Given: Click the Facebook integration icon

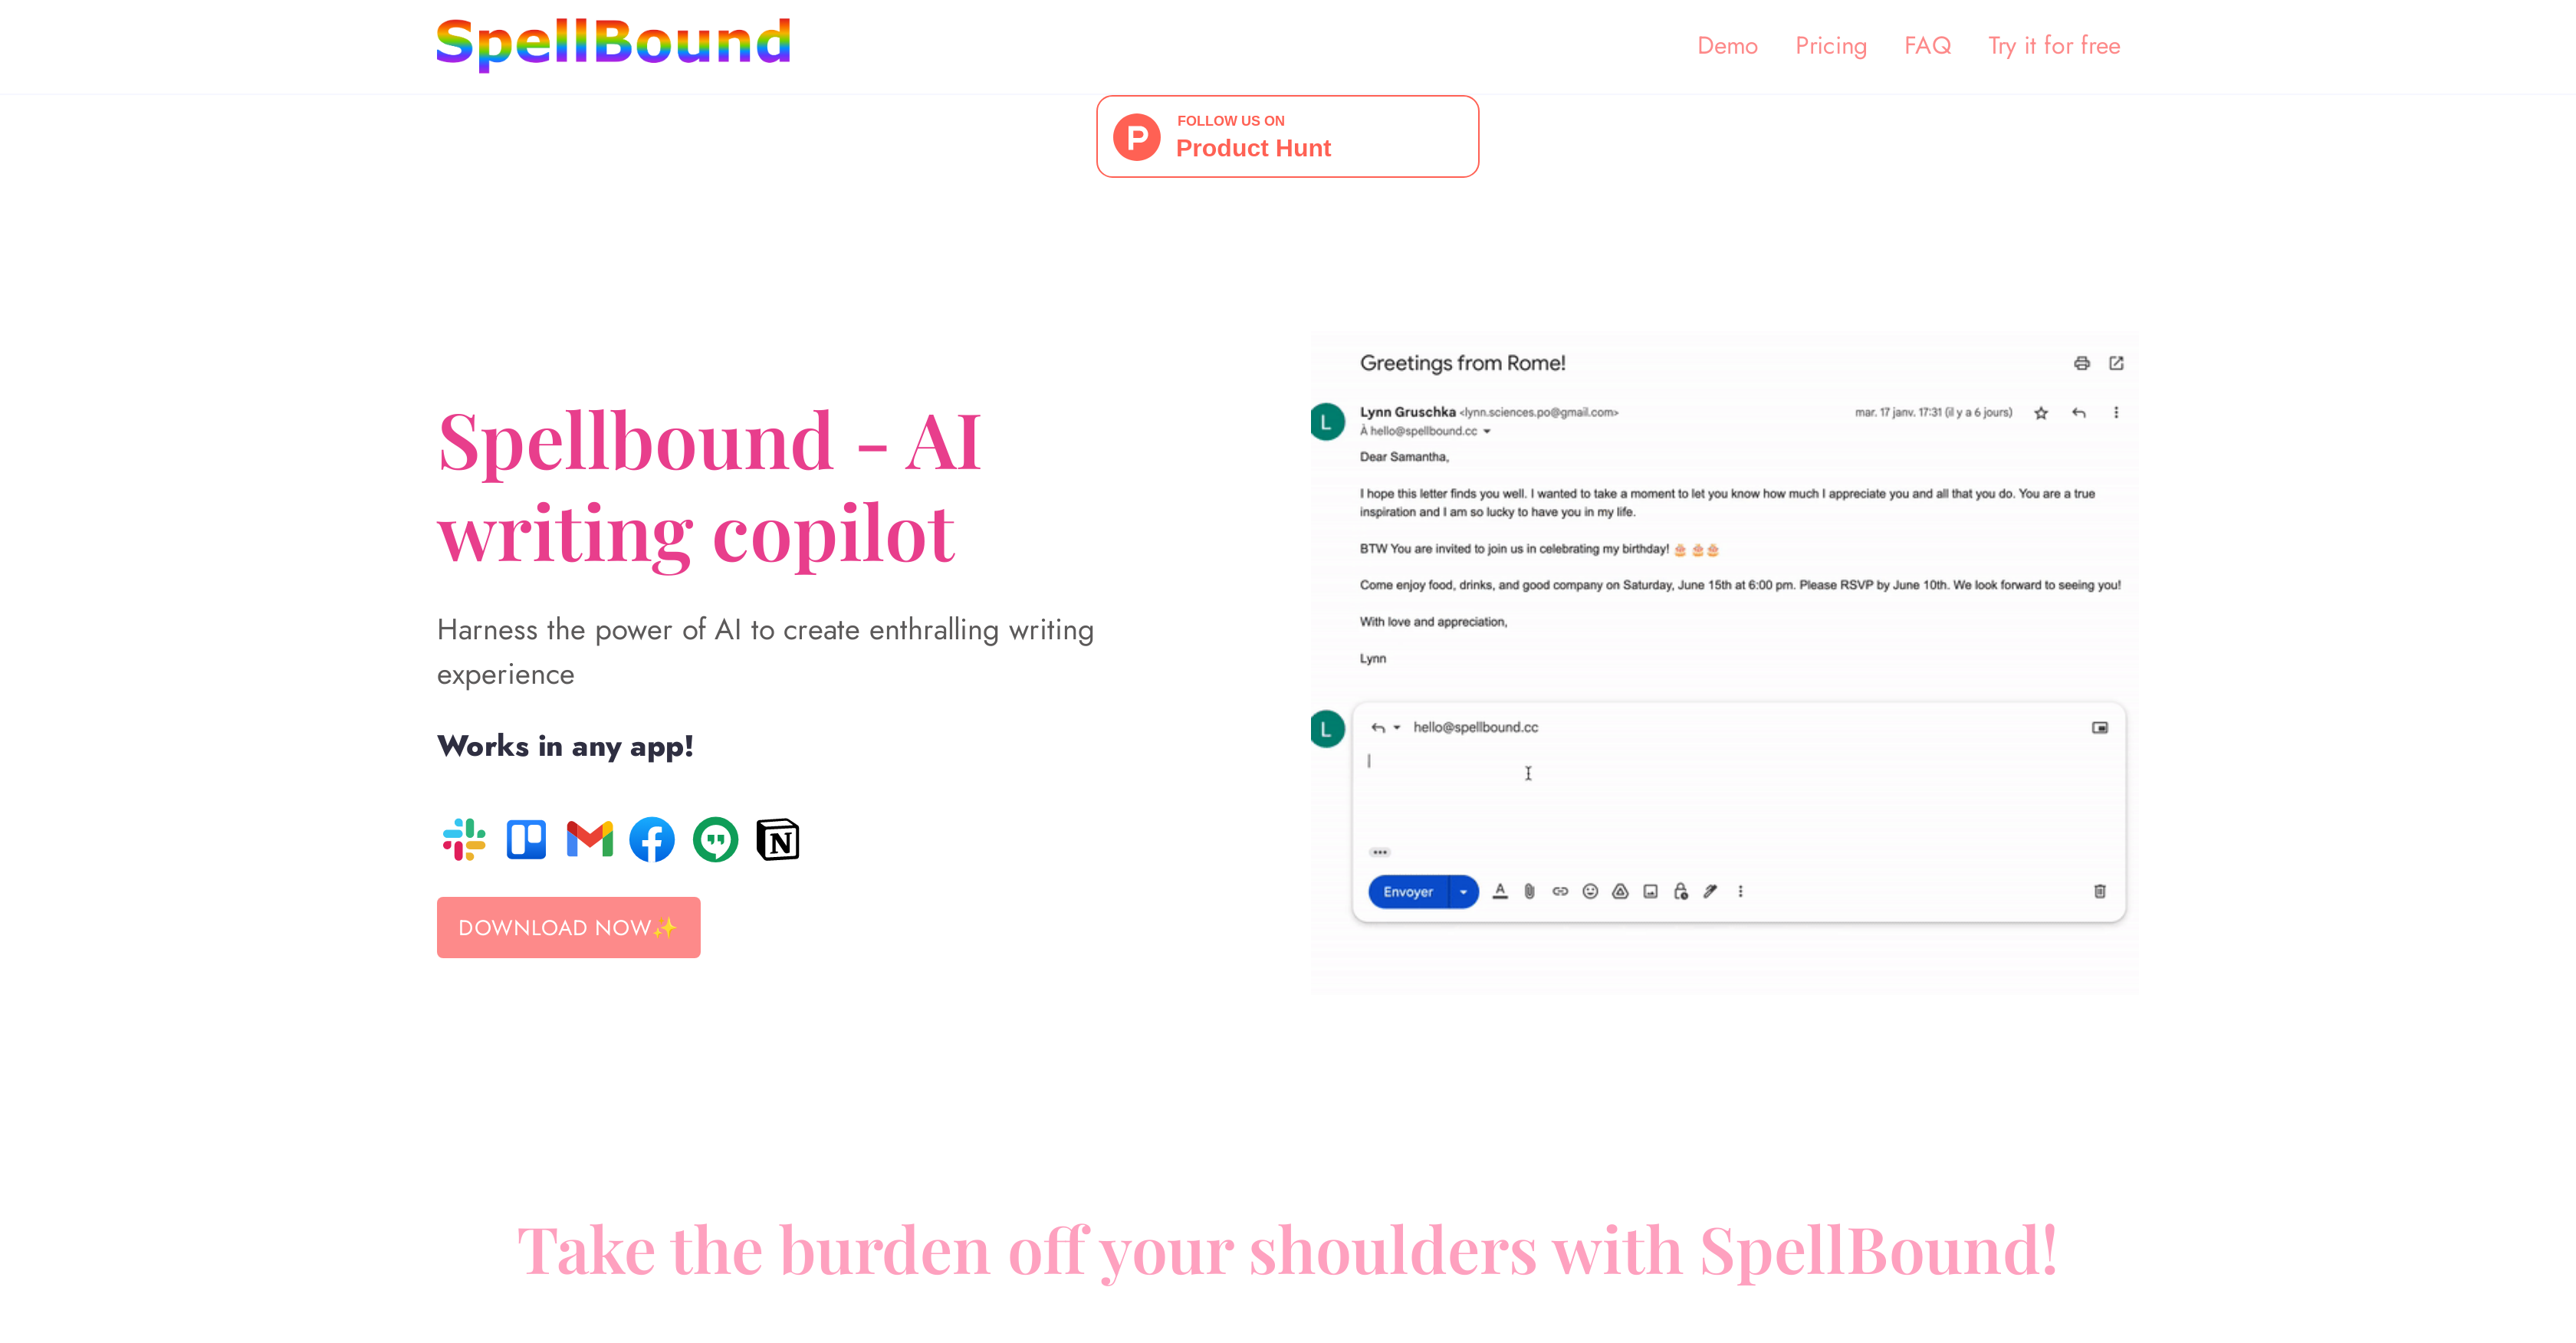Looking at the screenshot, I should click(652, 837).
